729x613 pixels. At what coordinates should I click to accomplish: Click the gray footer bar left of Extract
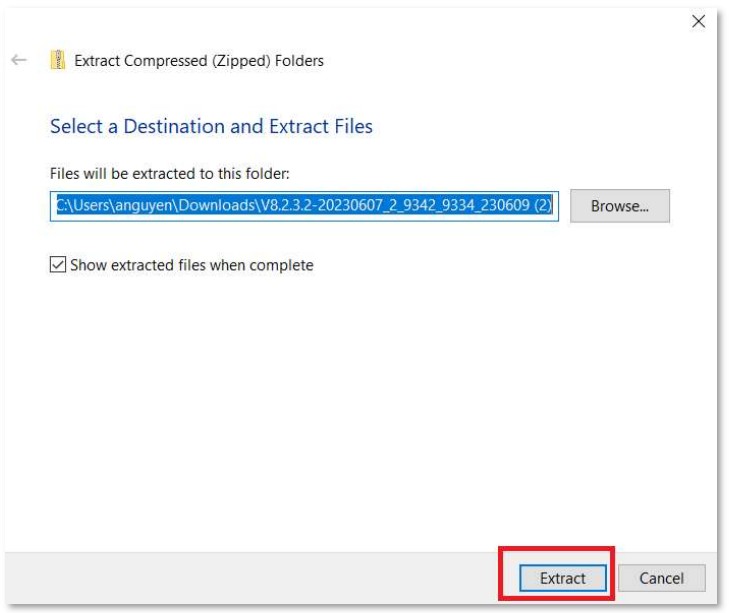(250, 578)
